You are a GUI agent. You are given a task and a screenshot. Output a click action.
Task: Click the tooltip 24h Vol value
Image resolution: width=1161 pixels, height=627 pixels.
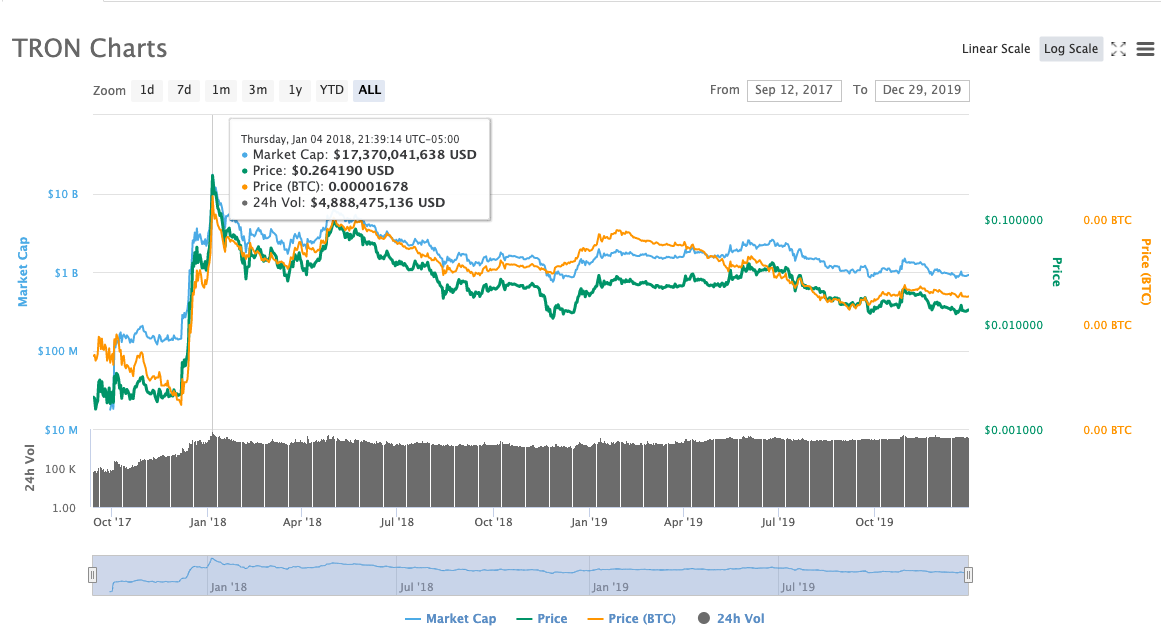[x=378, y=203]
